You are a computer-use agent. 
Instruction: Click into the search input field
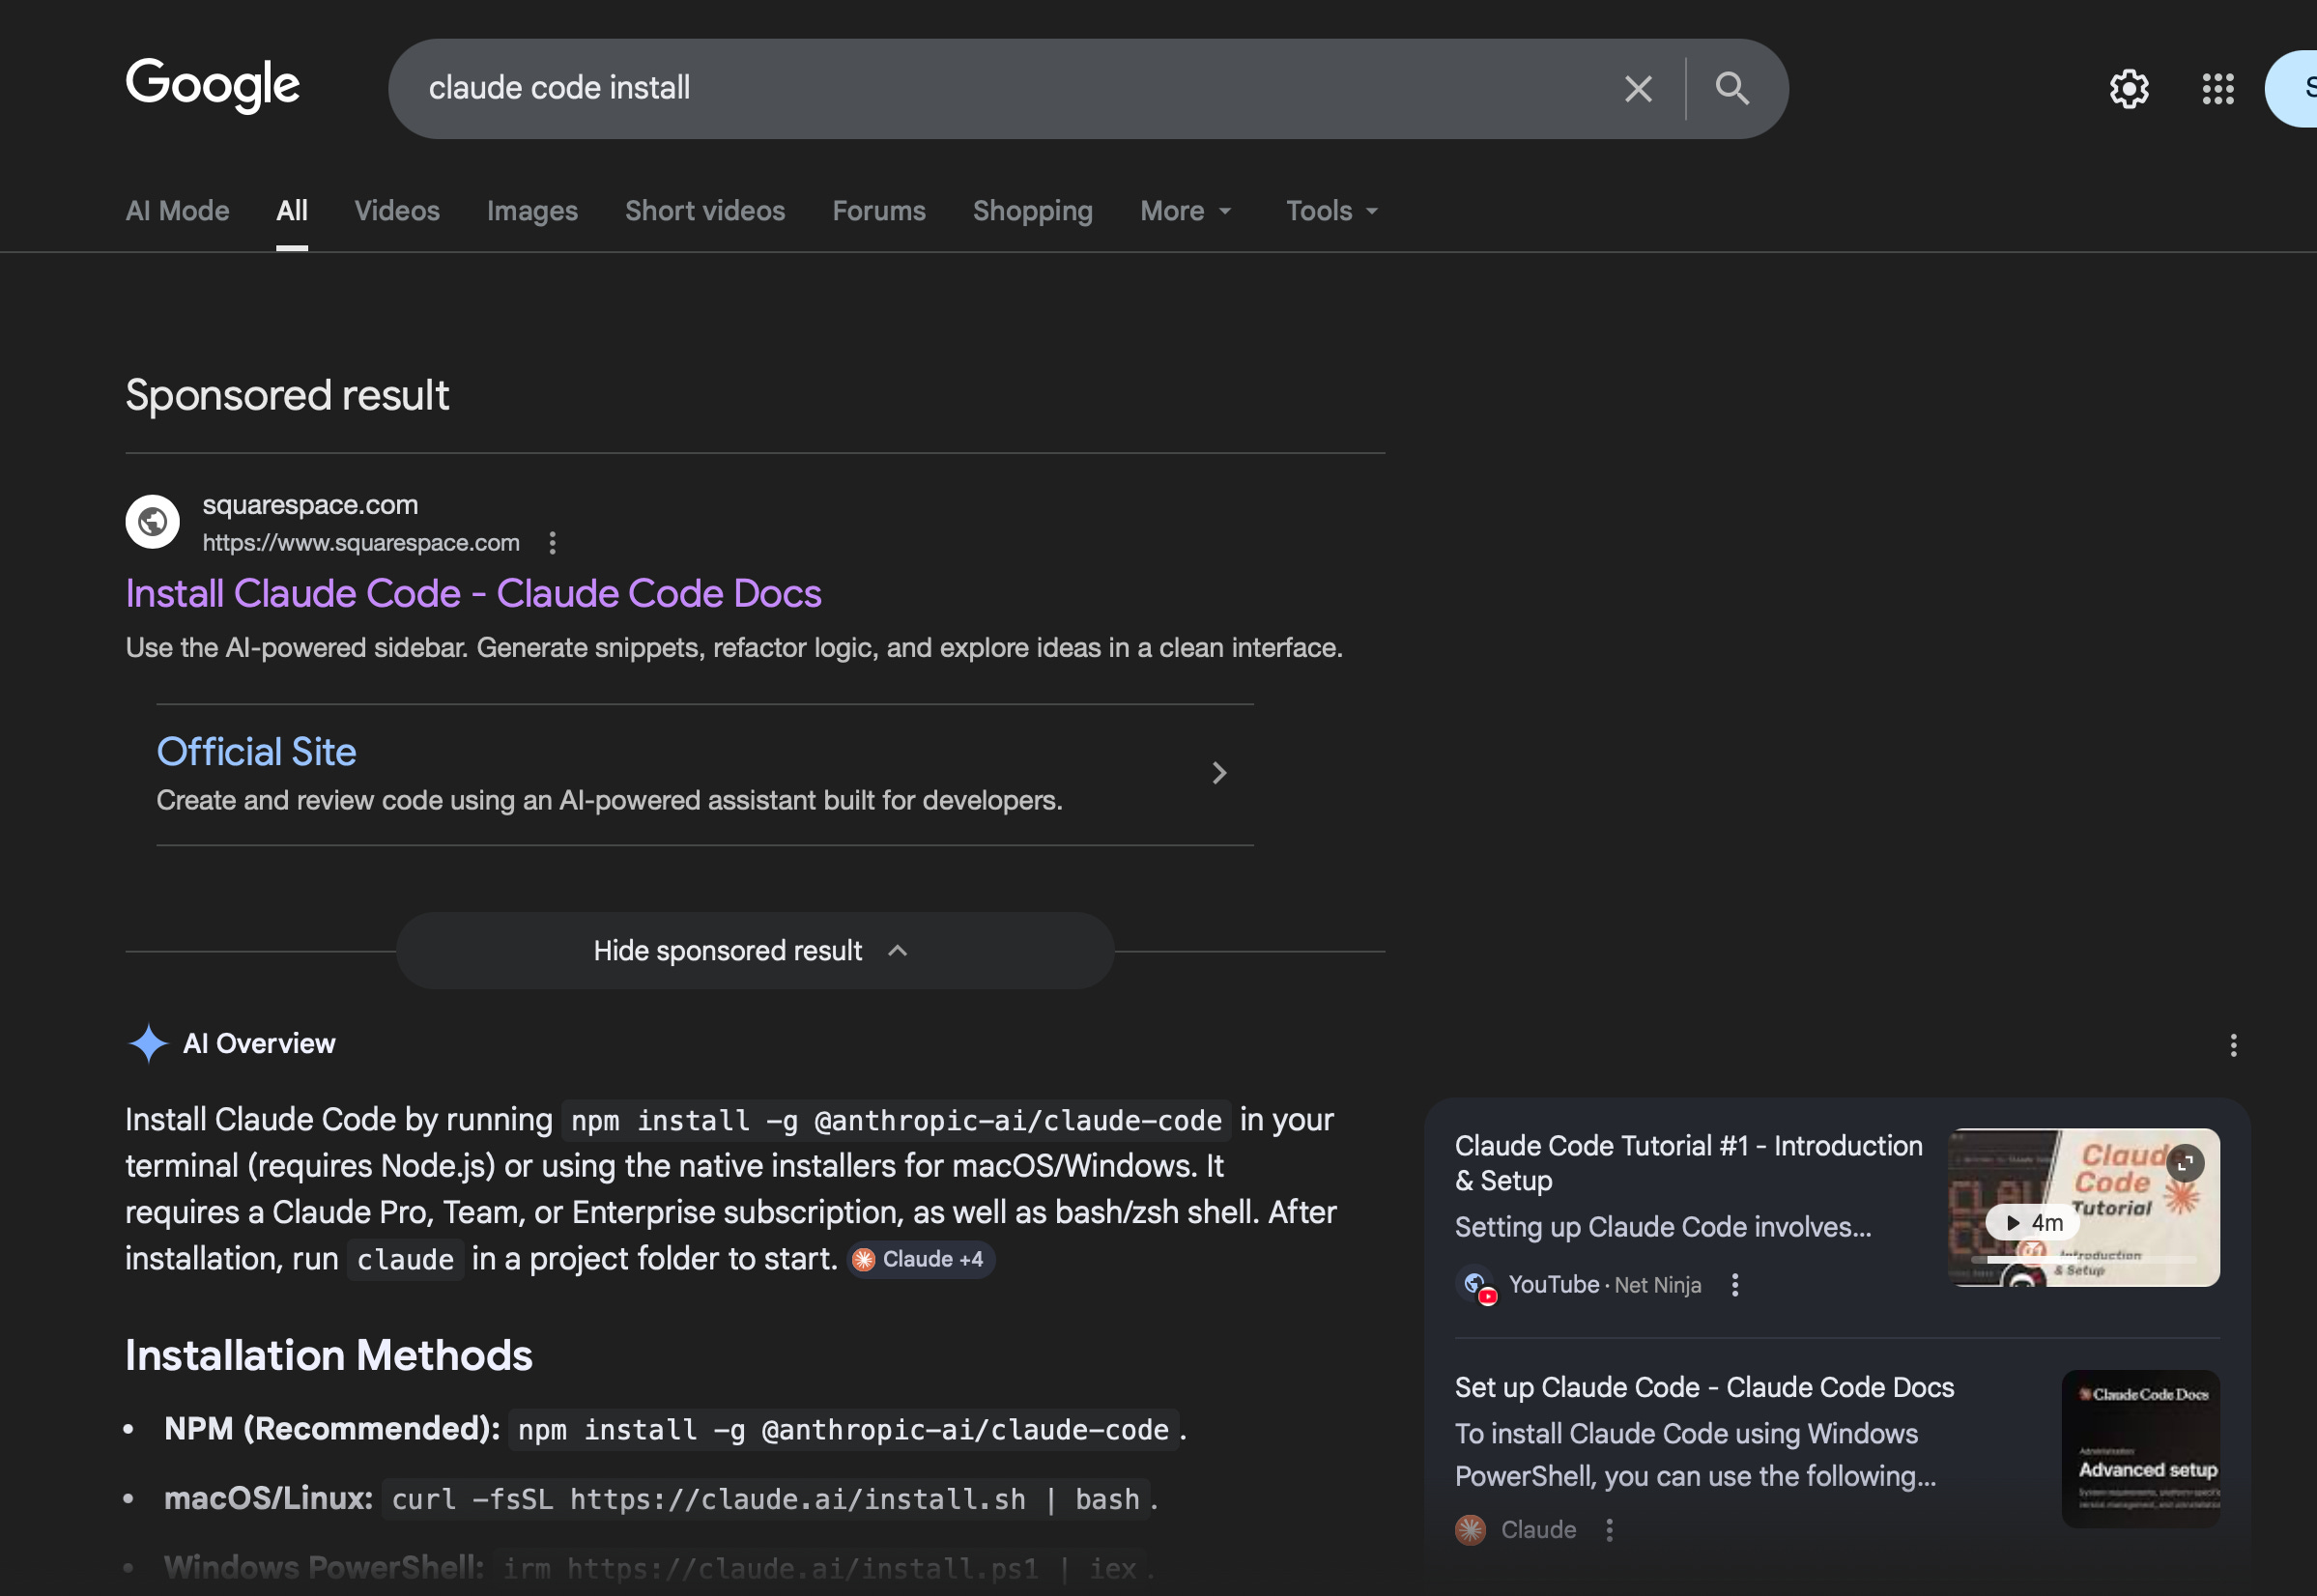1000,89
